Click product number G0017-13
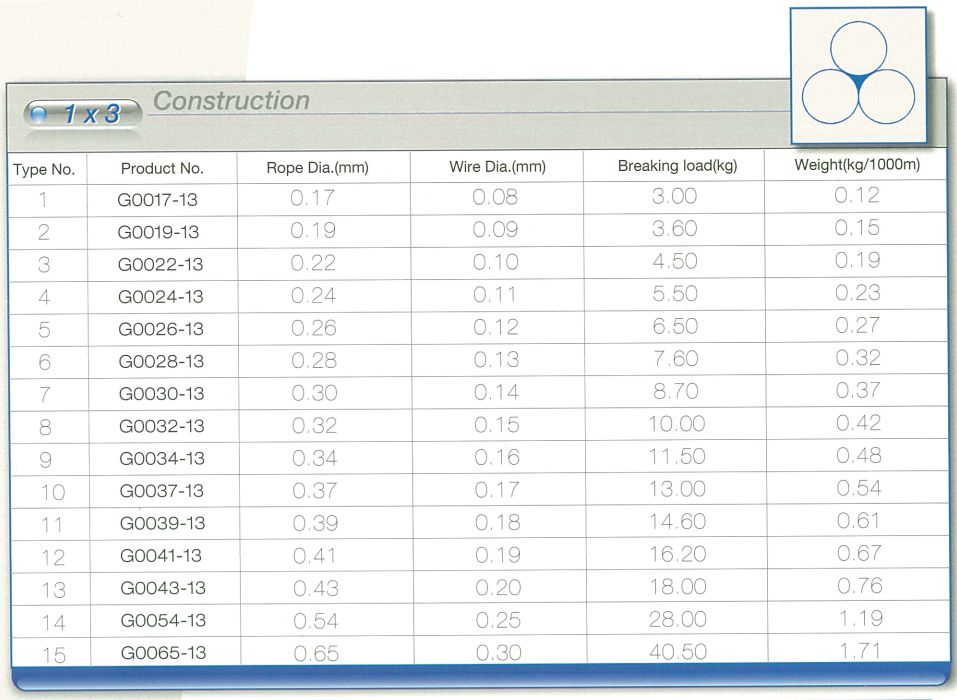This screenshot has width=957, height=700. pos(157,200)
